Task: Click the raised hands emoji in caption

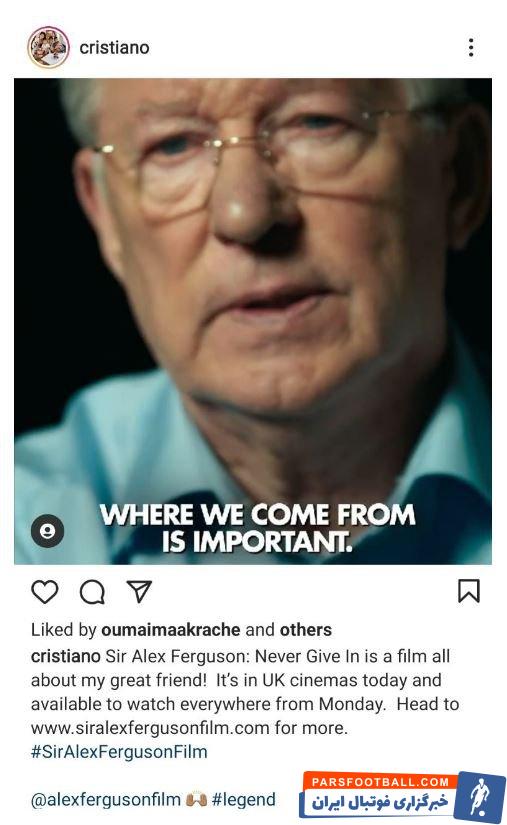Action: (x=196, y=800)
